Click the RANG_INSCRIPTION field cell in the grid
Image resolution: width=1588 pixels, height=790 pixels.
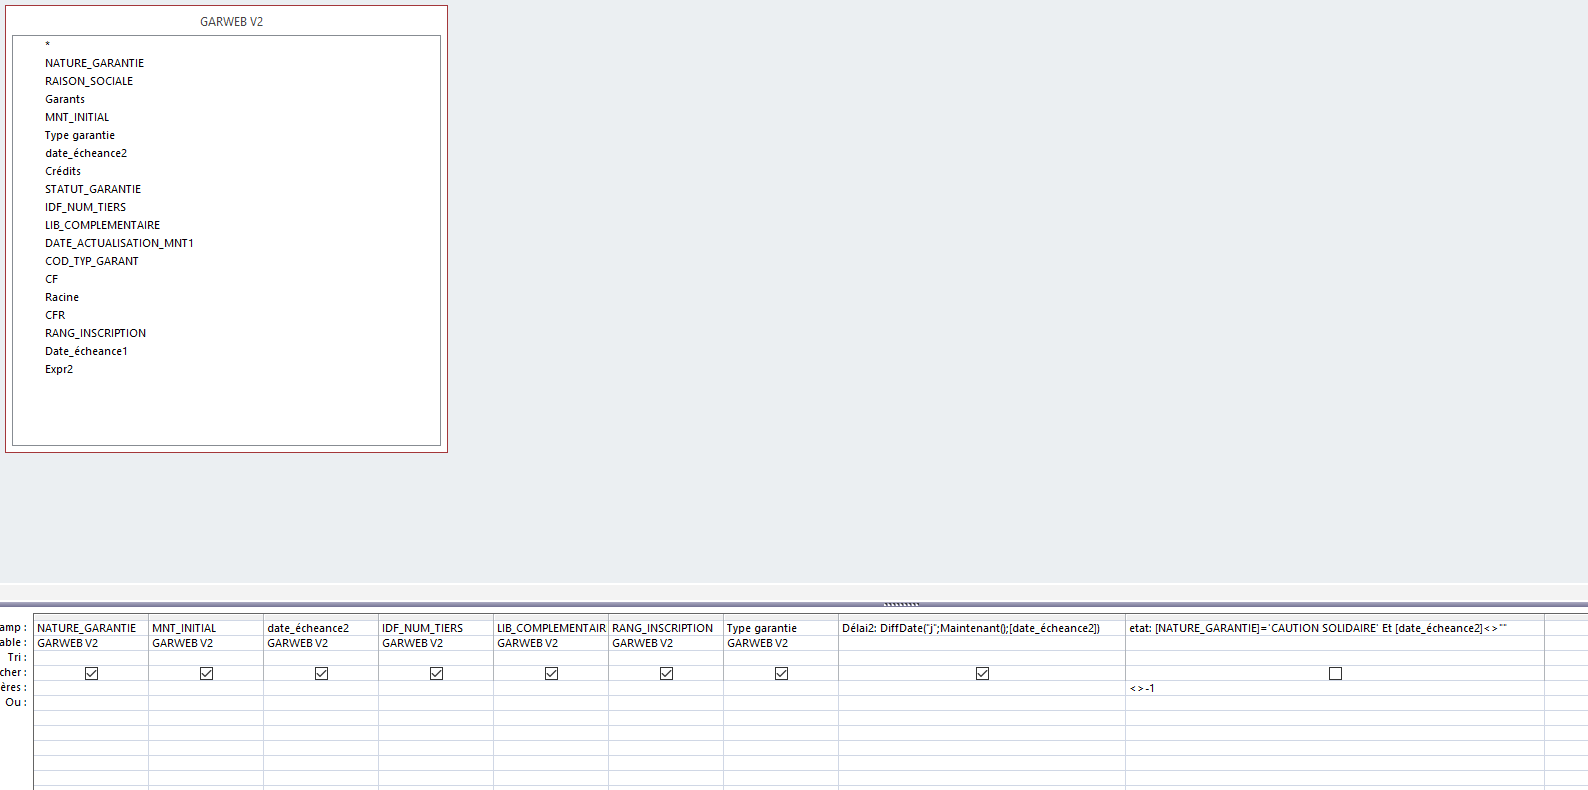coord(666,628)
